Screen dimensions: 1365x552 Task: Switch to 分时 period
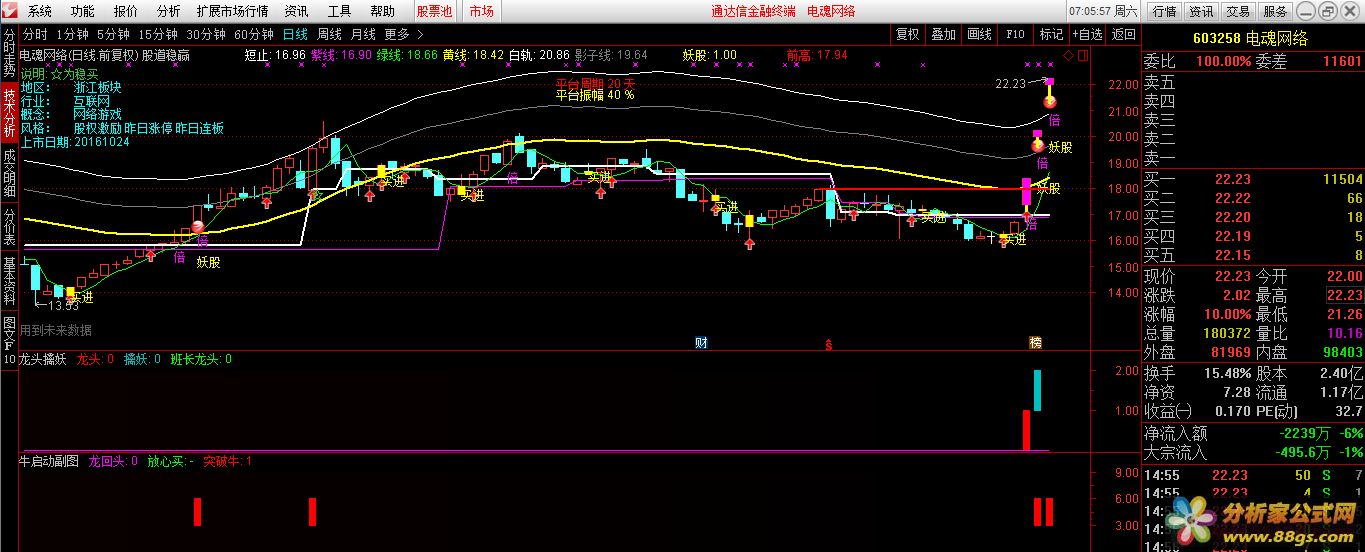tap(35, 34)
